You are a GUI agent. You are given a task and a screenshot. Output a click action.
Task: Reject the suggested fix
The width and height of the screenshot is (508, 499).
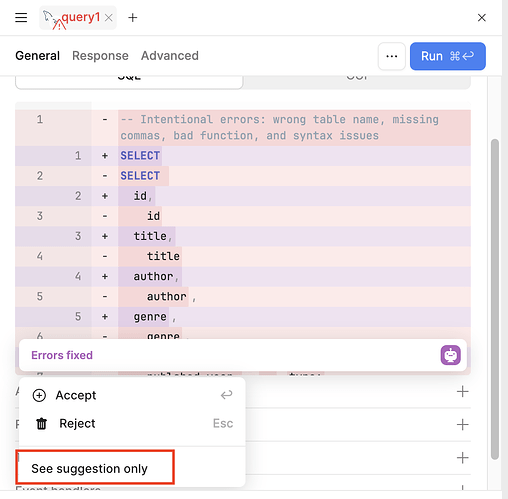click(x=132, y=424)
